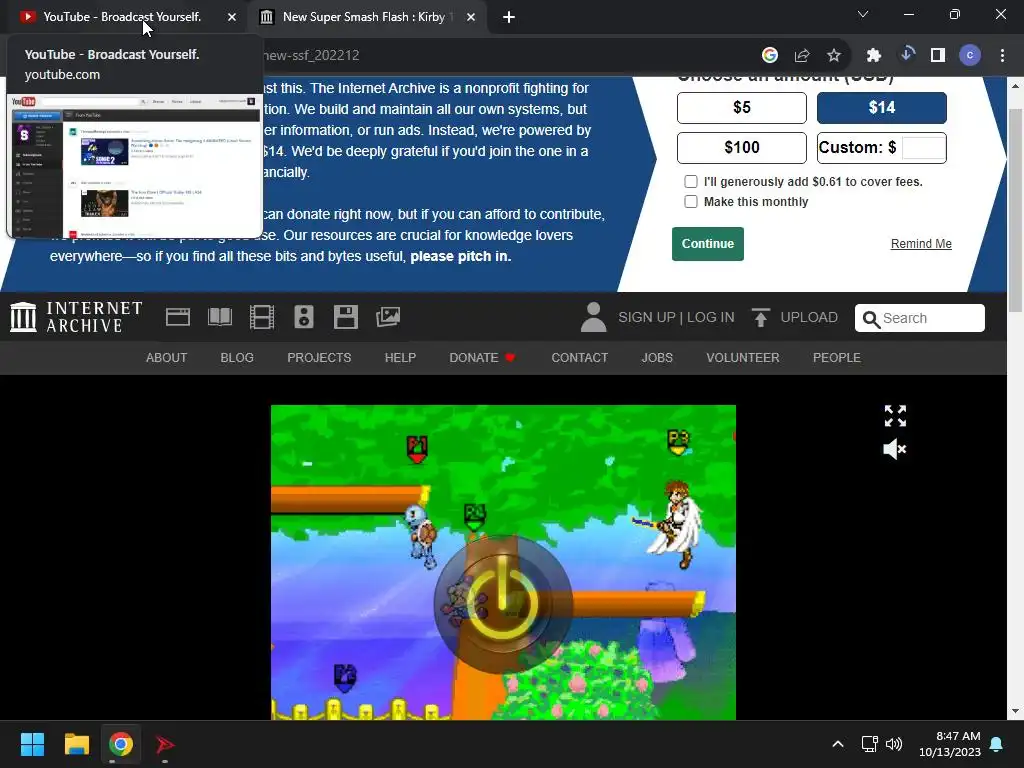1024x768 pixels.
Task: Unmute the emulator sound
Action: (x=895, y=449)
